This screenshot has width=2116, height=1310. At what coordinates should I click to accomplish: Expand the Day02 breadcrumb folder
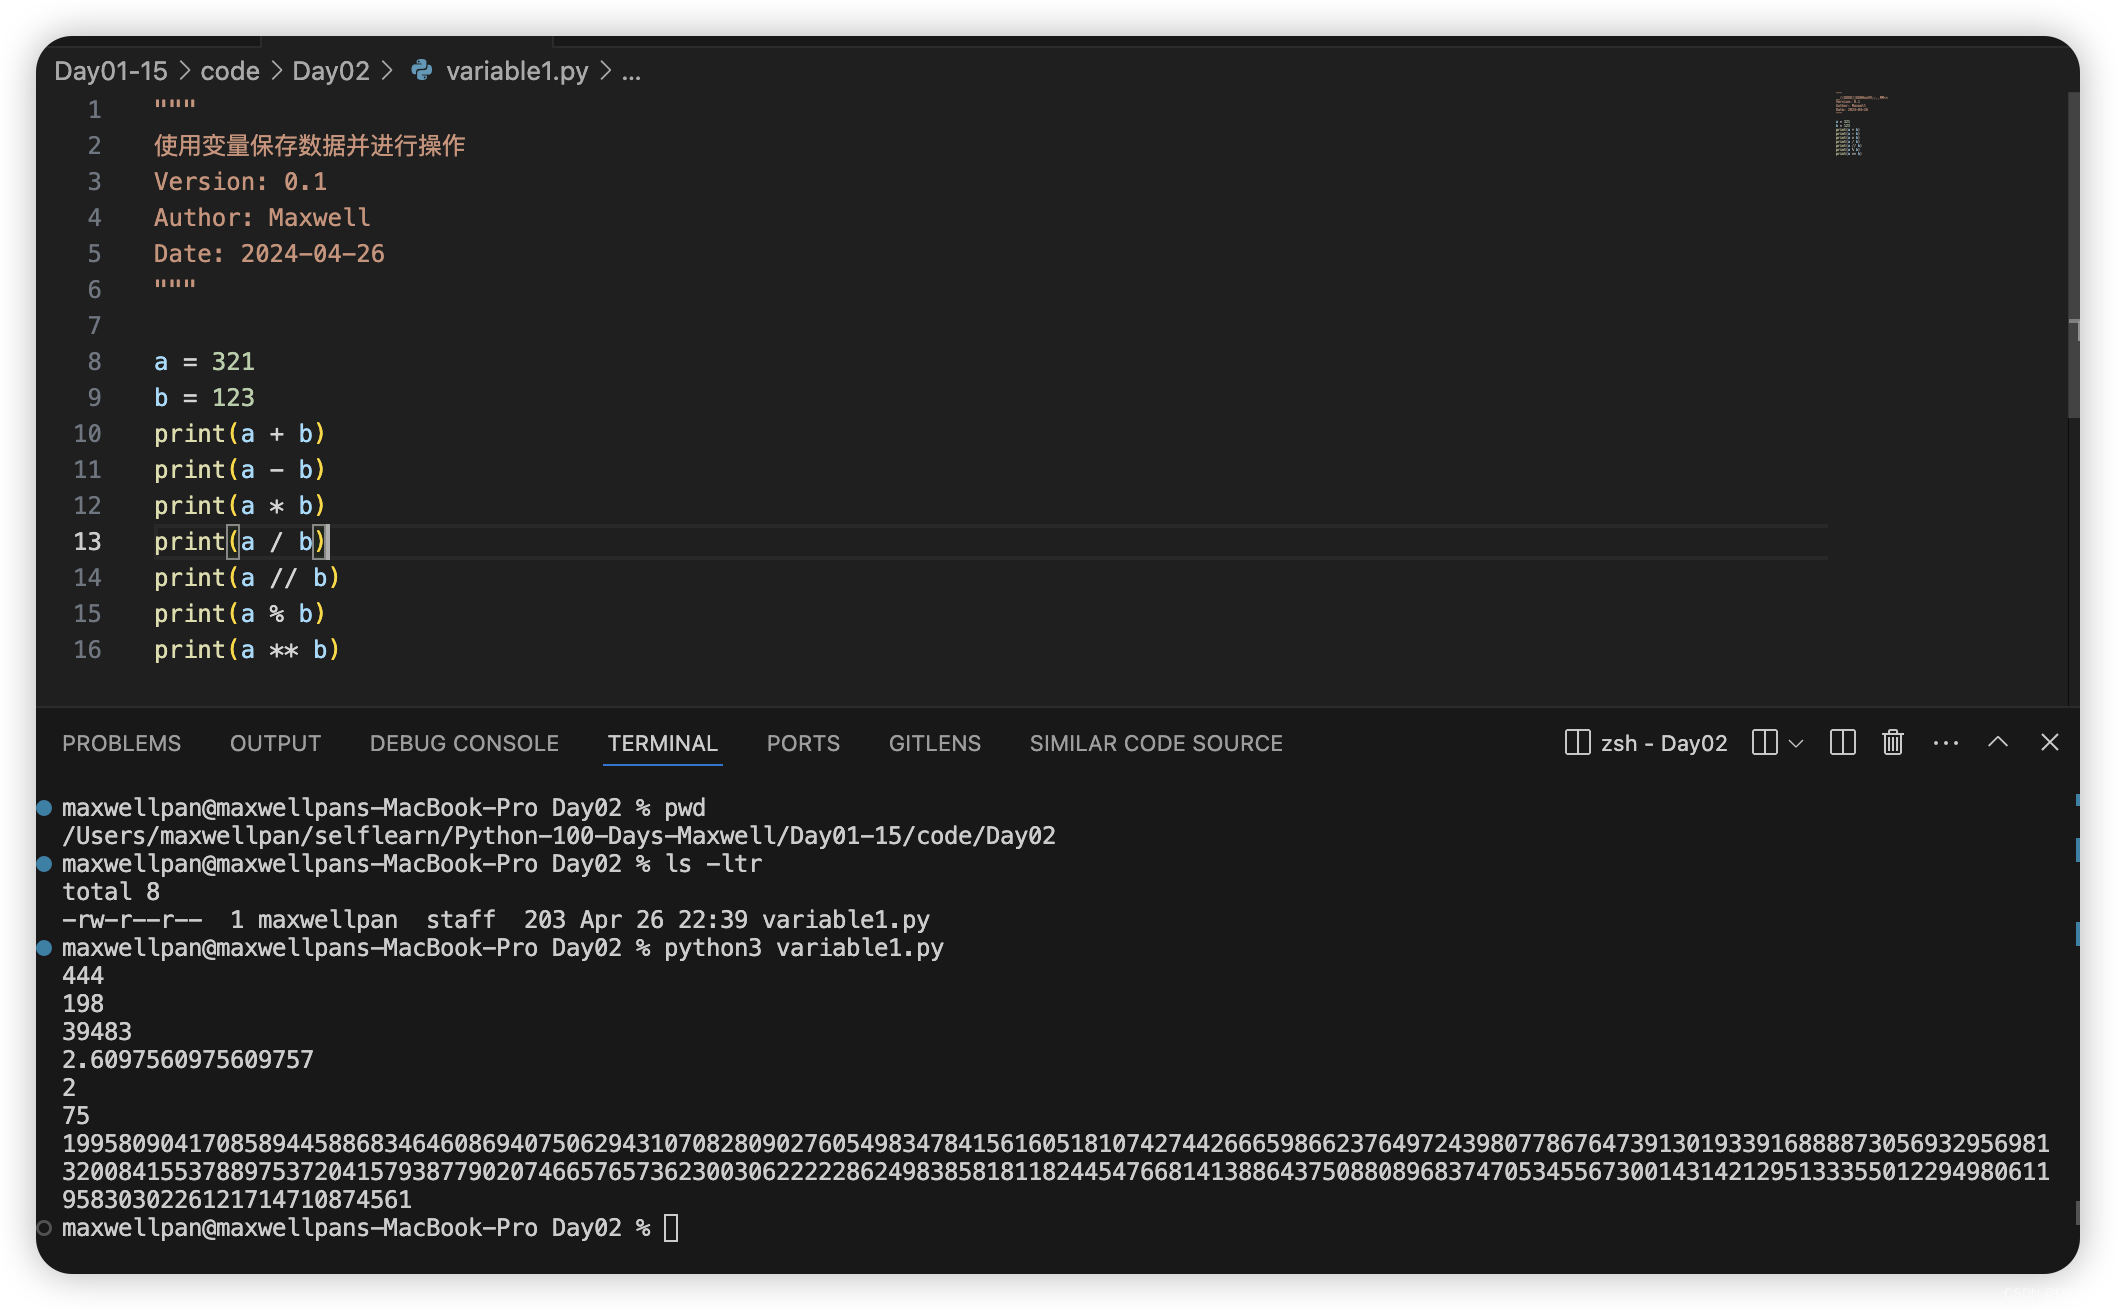coord(331,71)
